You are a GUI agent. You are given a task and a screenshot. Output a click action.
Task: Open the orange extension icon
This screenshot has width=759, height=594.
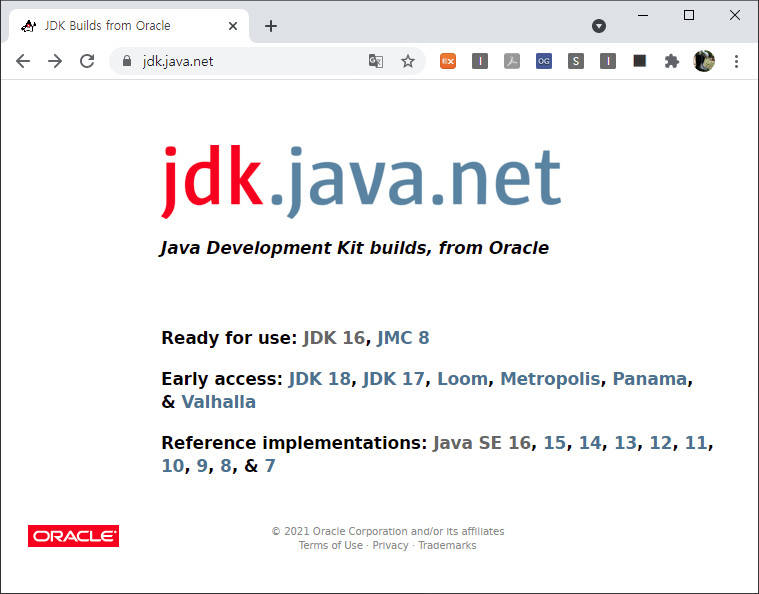[x=448, y=61]
